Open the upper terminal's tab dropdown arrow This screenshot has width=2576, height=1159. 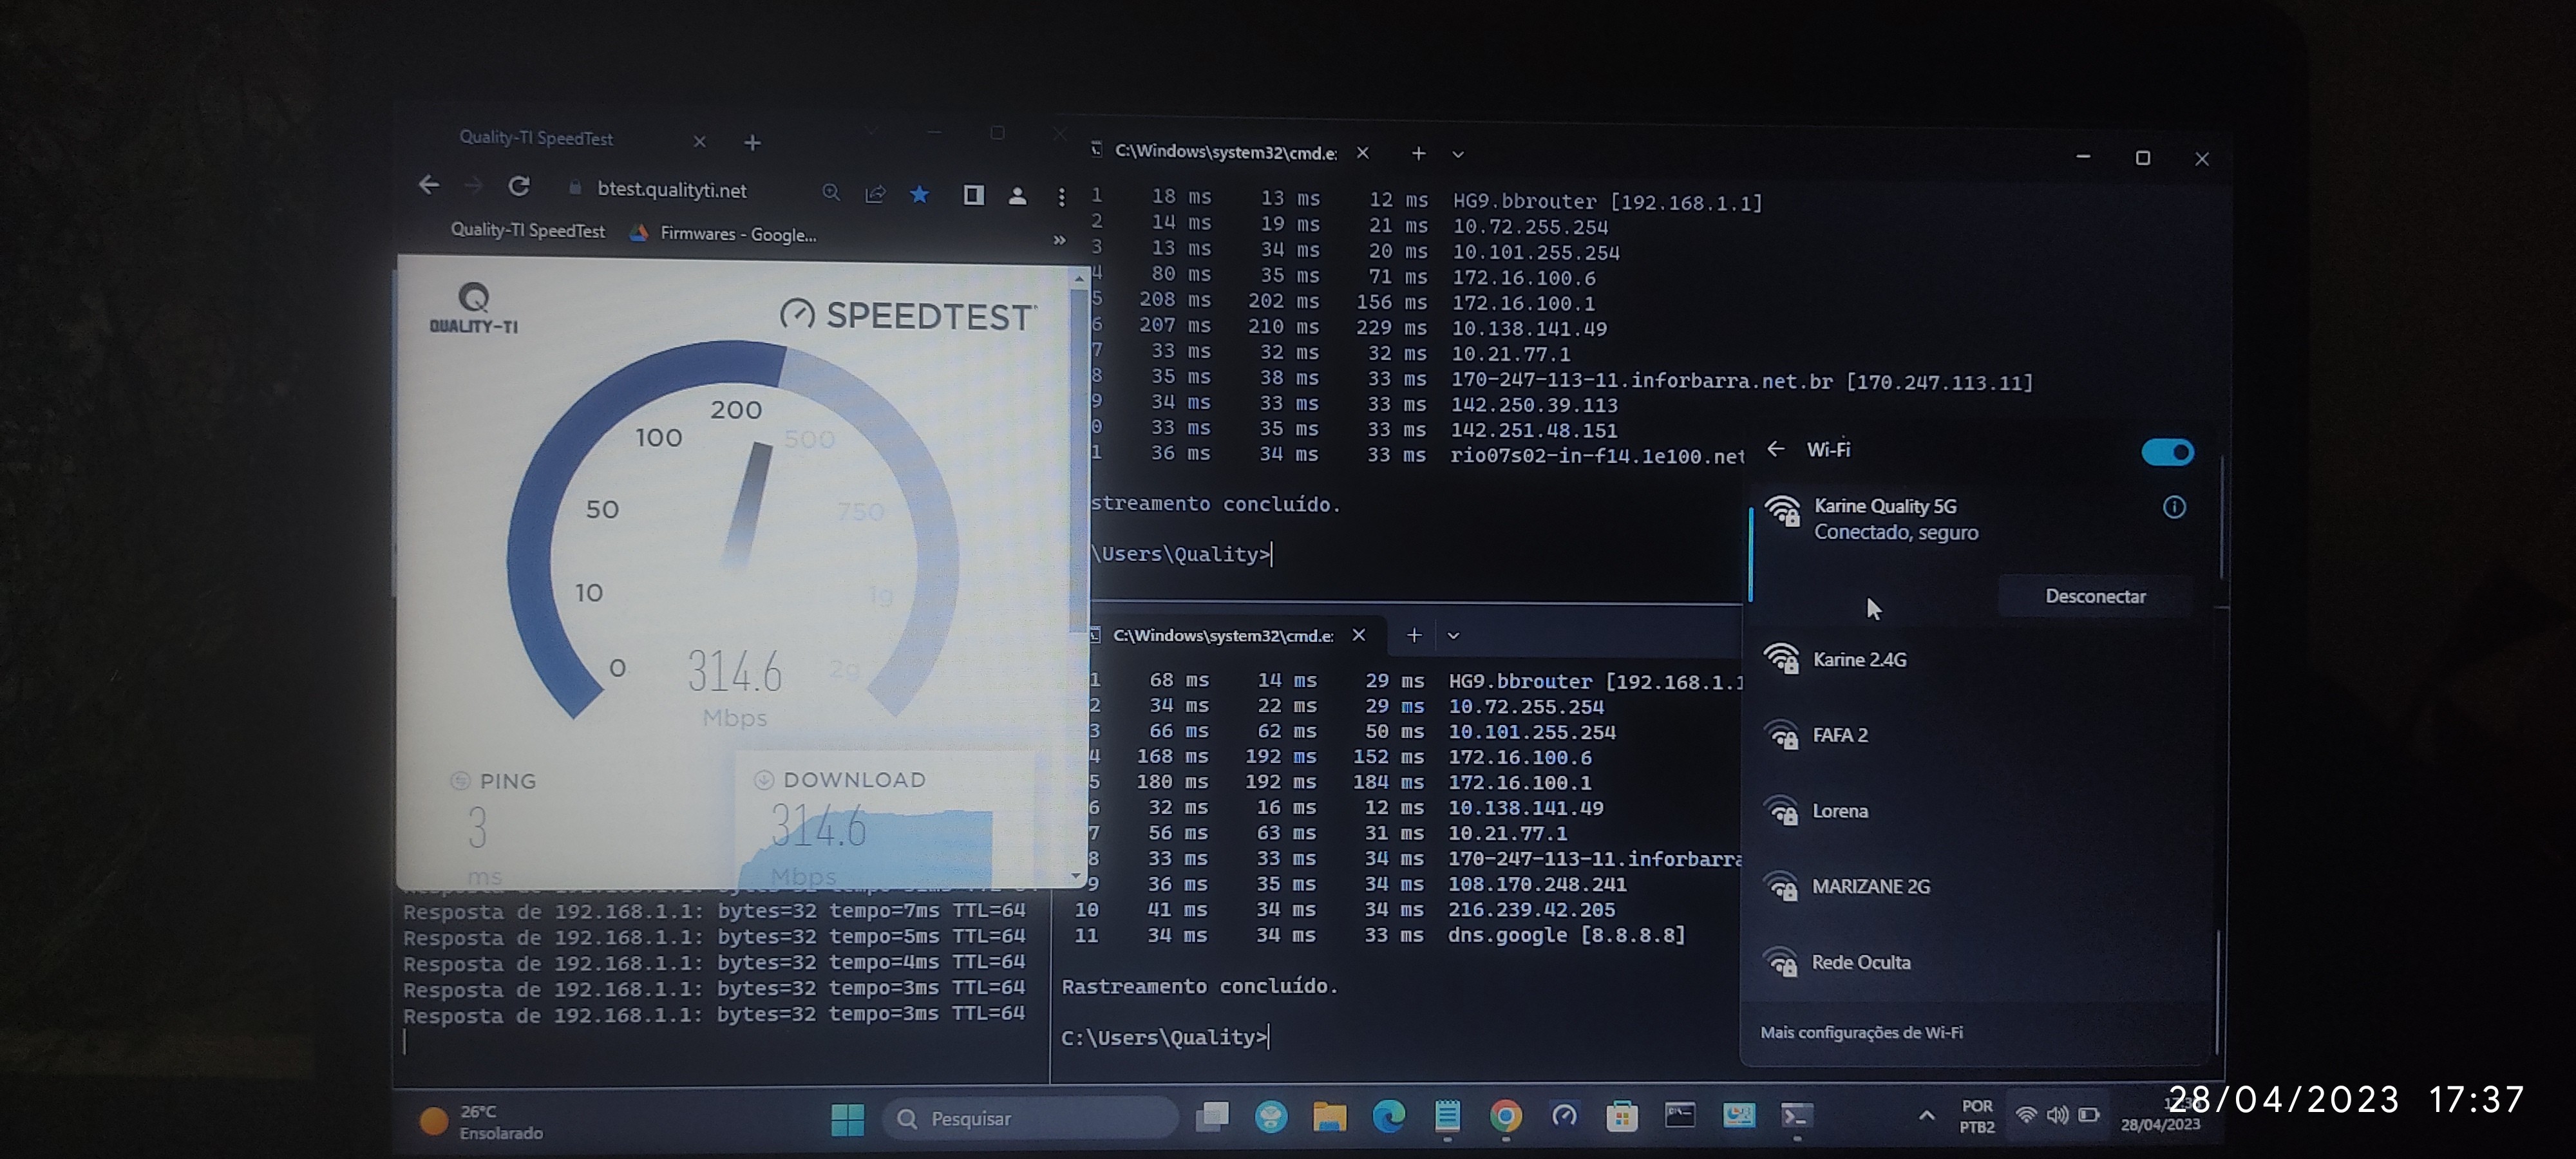click(x=1457, y=154)
